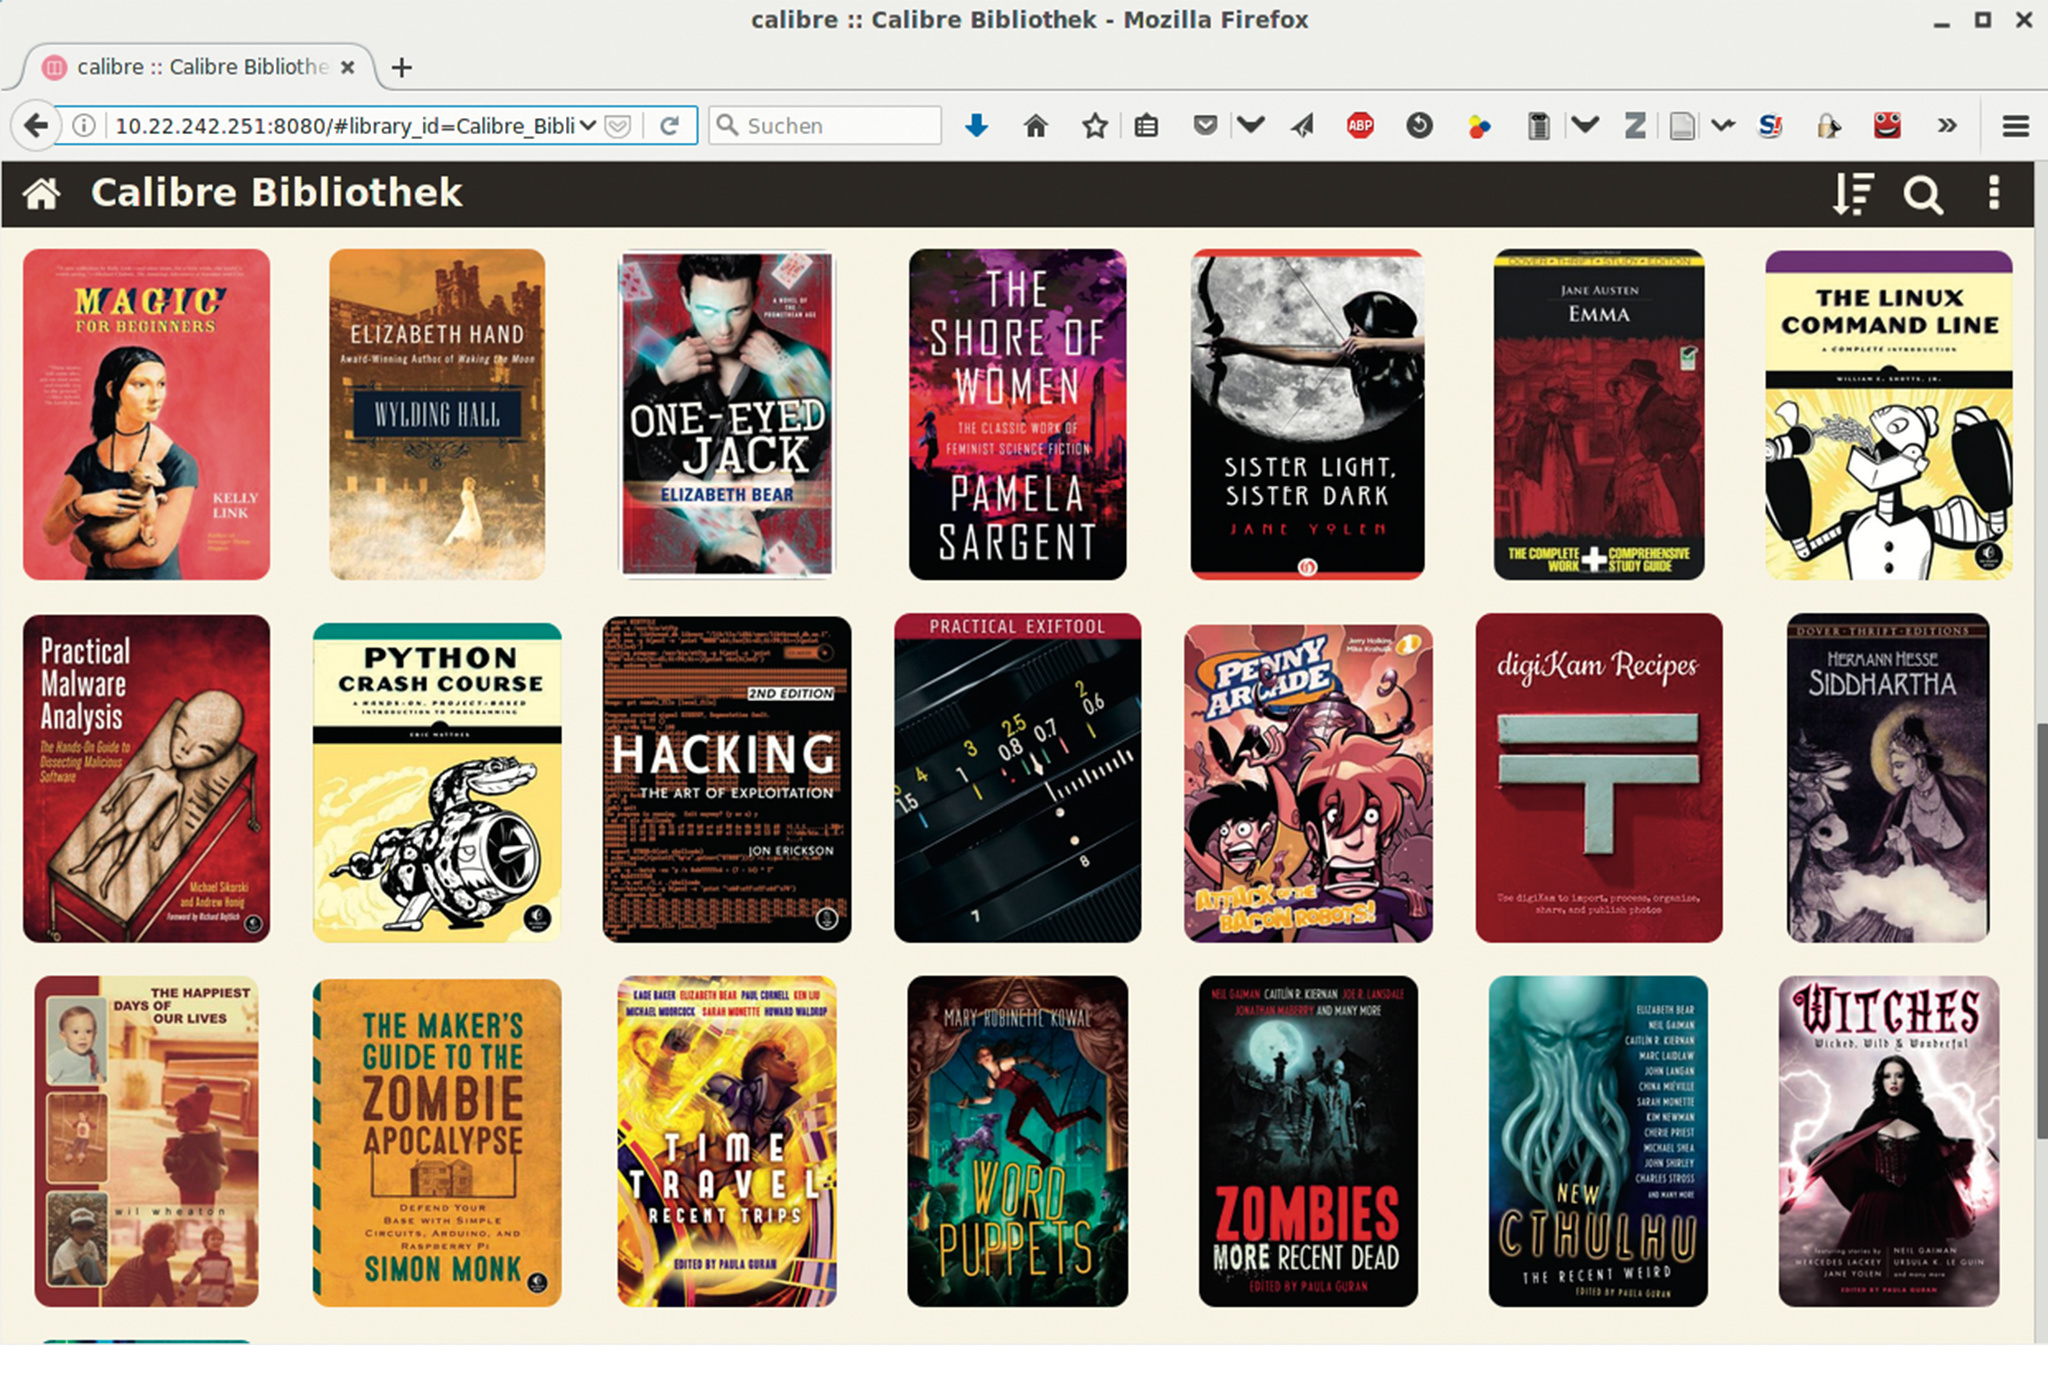Screen dimensions: 2048x1374
Task: Open the Firefox hamburger menu
Action: [x=2015, y=126]
